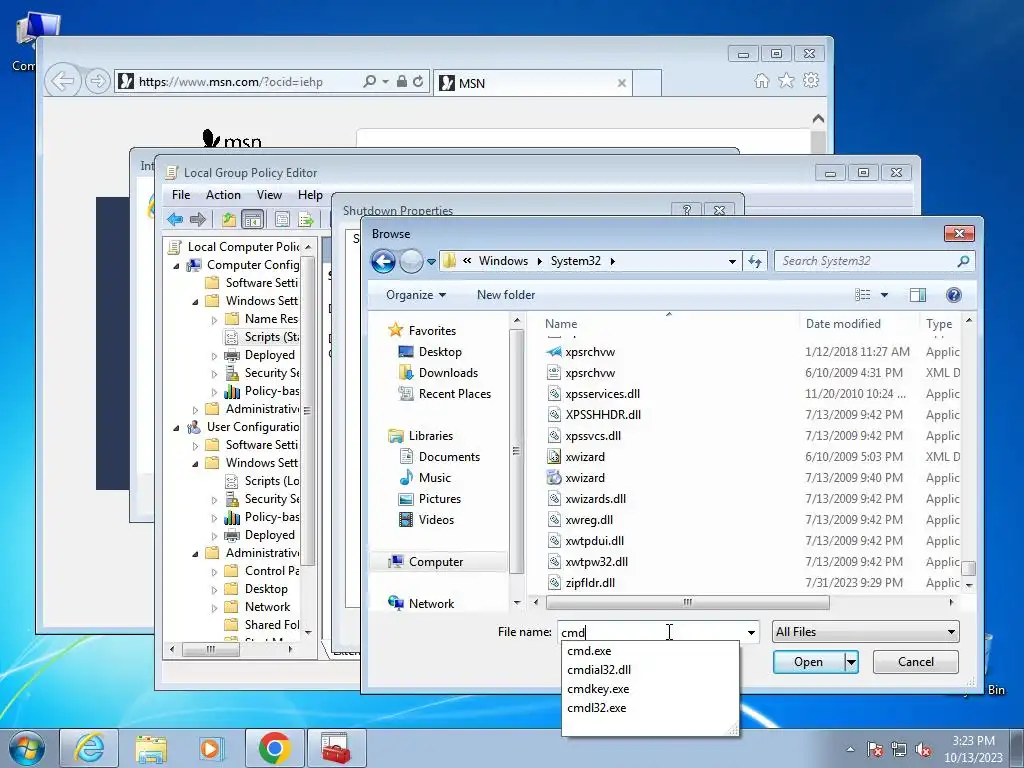This screenshot has height=768, width=1024.
Task: Change the view using the views icon
Action: click(x=863, y=295)
